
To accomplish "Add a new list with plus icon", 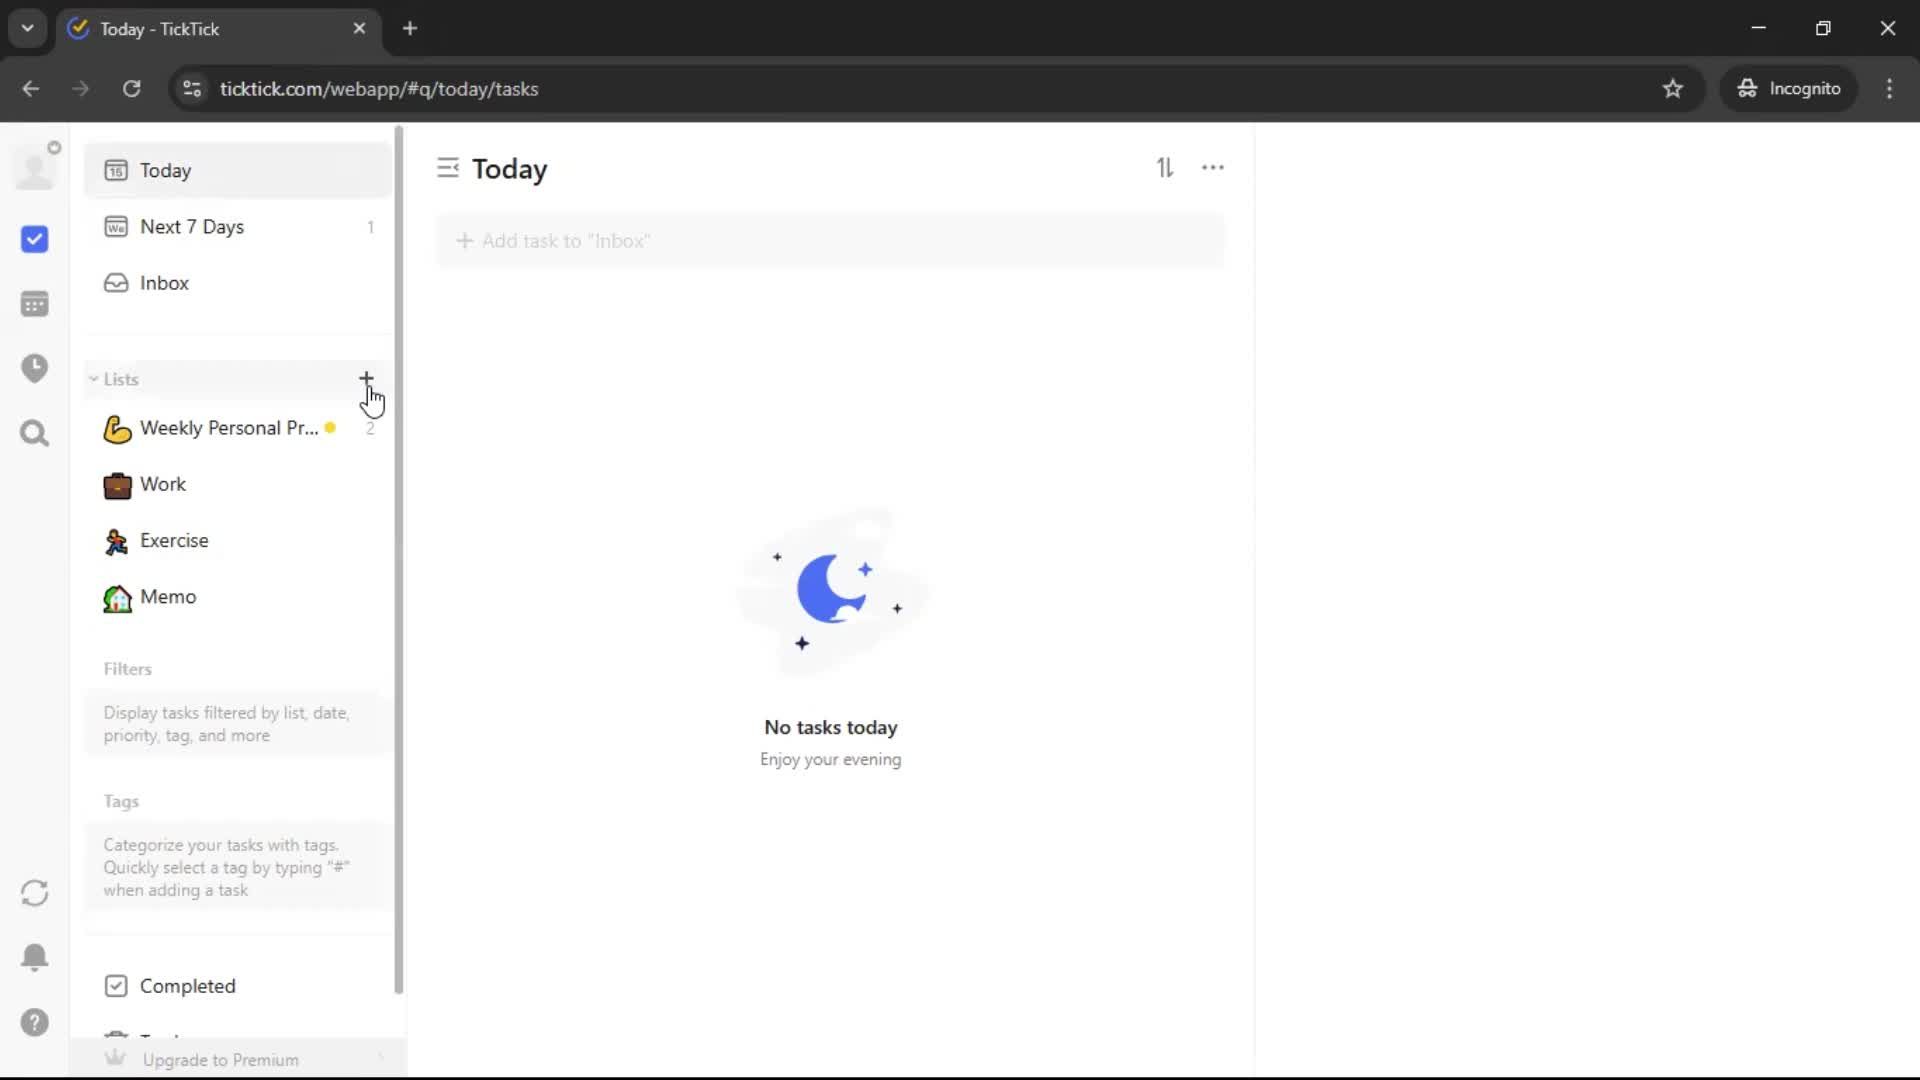I will pyautogui.click(x=366, y=379).
